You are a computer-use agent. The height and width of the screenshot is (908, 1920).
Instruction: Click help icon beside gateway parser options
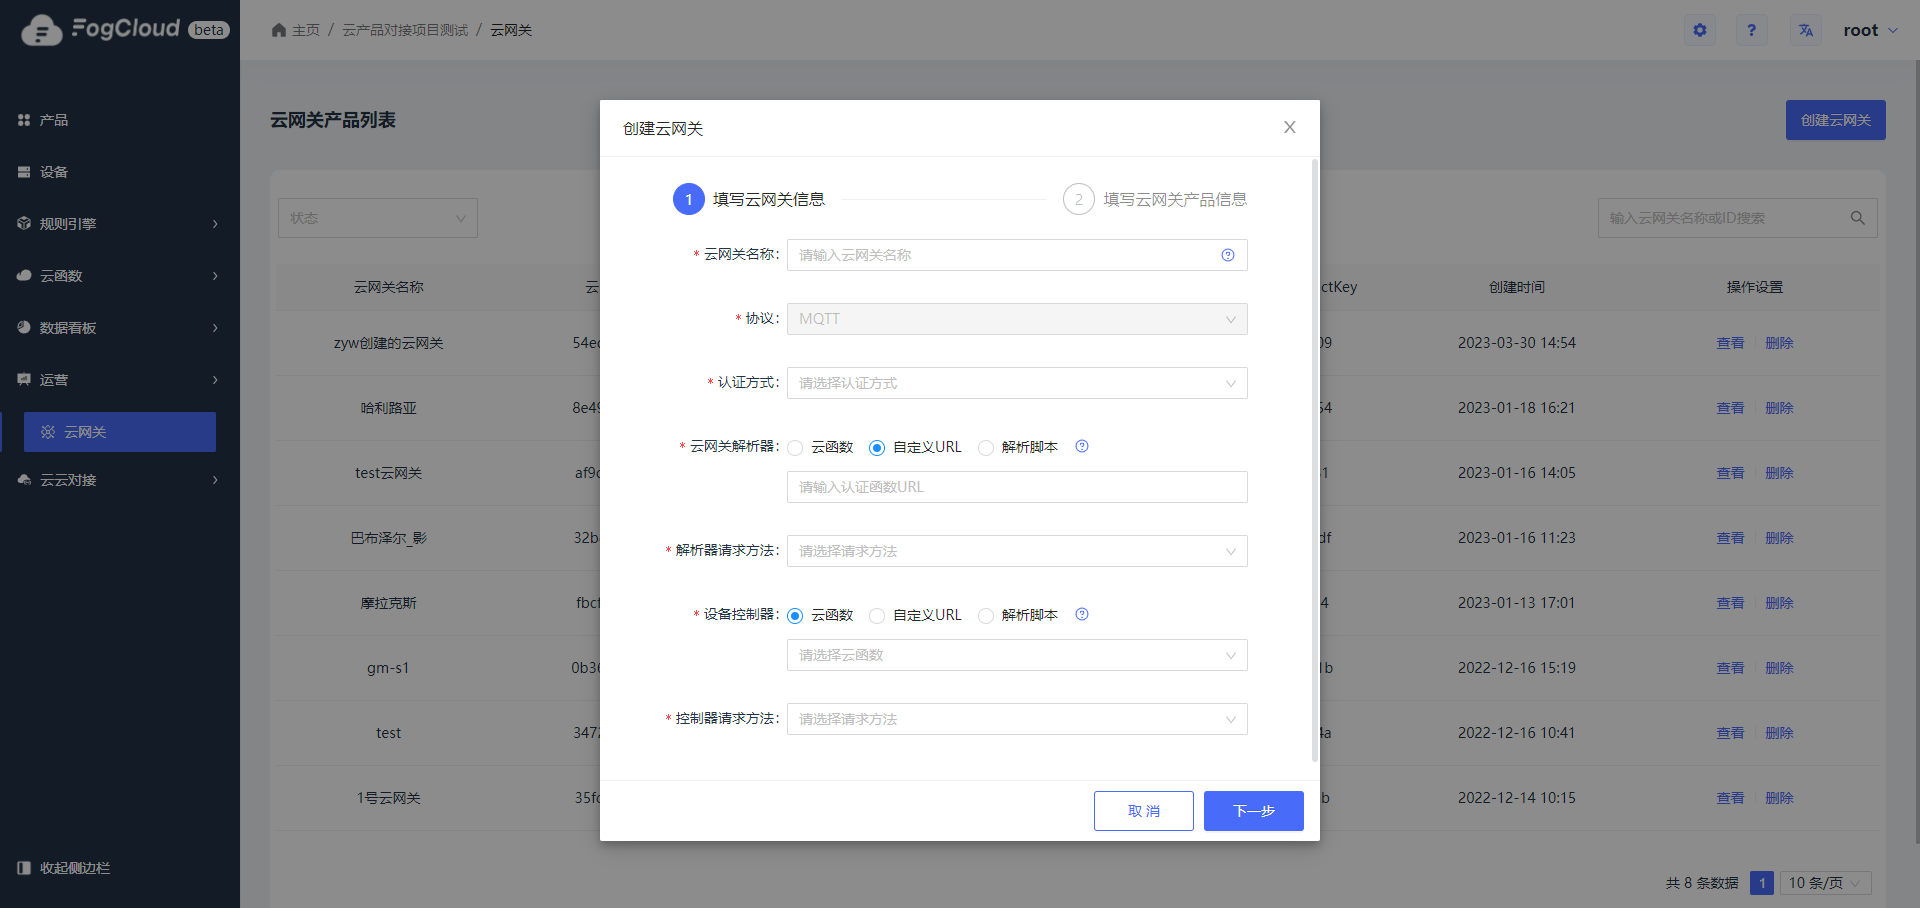pyautogui.click(x=1081, y=447)
